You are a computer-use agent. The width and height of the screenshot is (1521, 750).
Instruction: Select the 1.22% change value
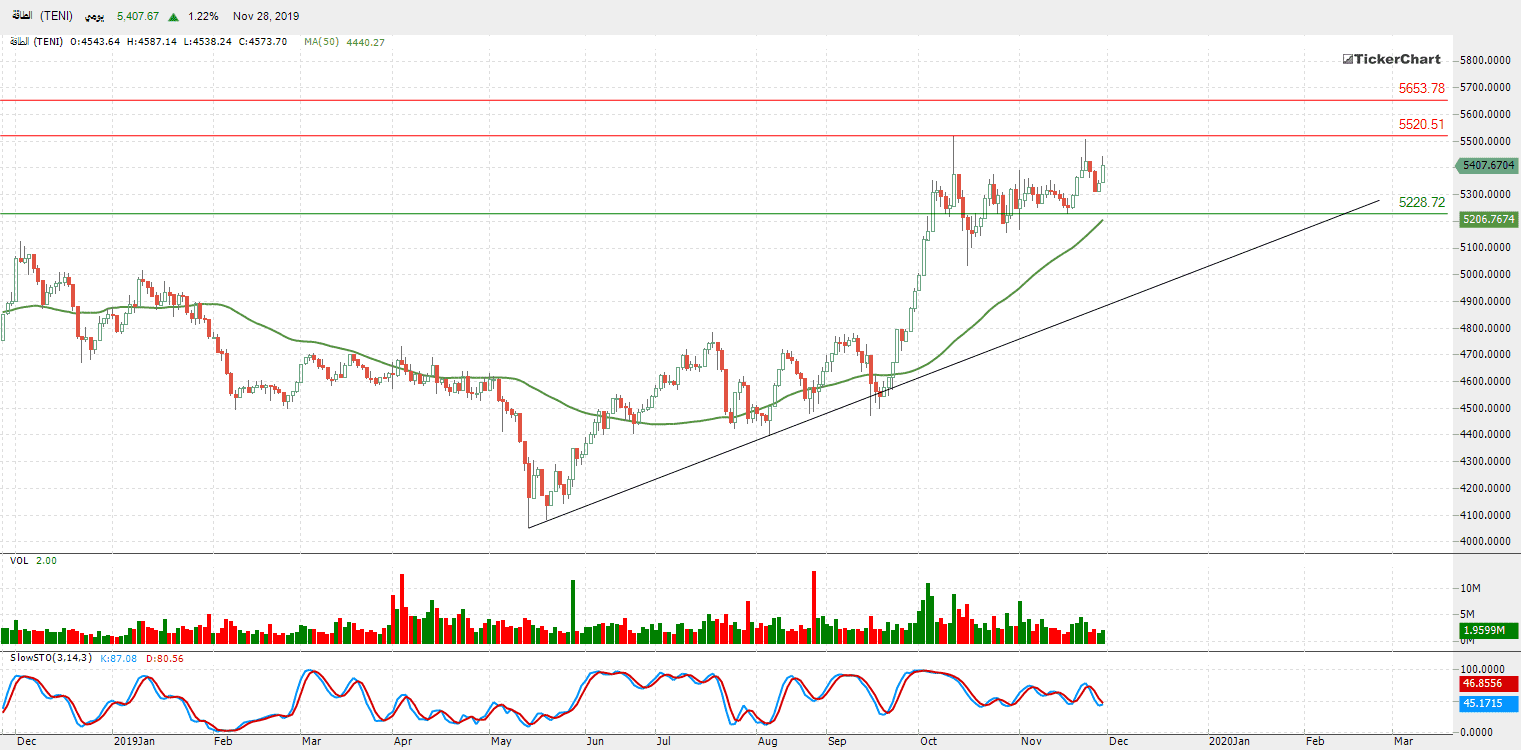click(x=203, y=17)
